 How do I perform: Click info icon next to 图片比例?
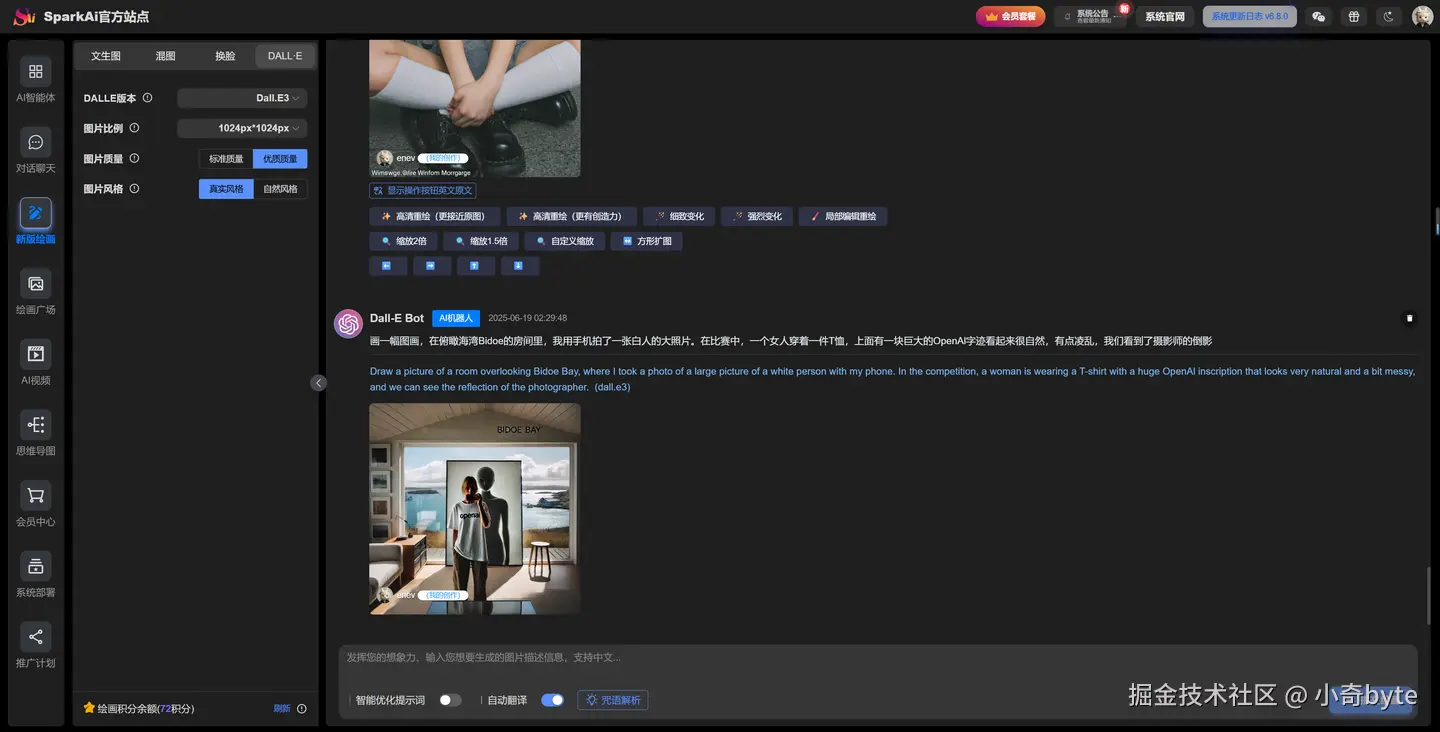(x=135, y=128)
